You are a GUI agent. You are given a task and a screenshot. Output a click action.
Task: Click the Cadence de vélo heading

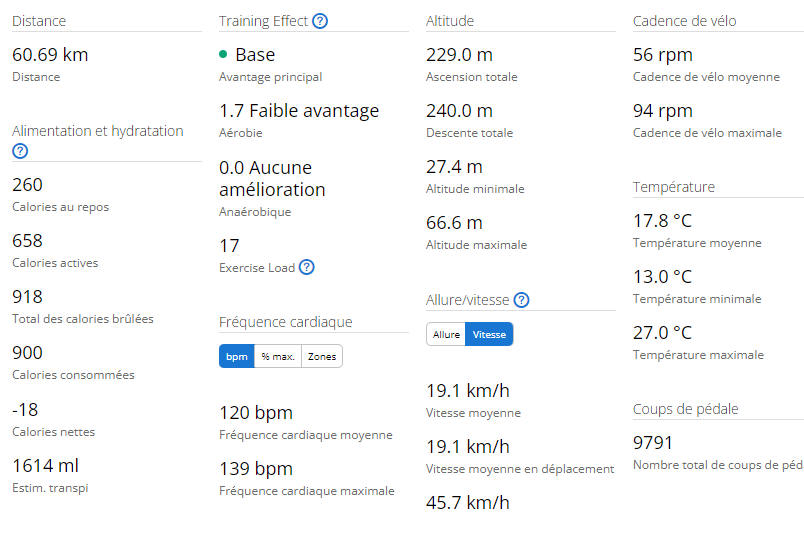pos(684,21)
